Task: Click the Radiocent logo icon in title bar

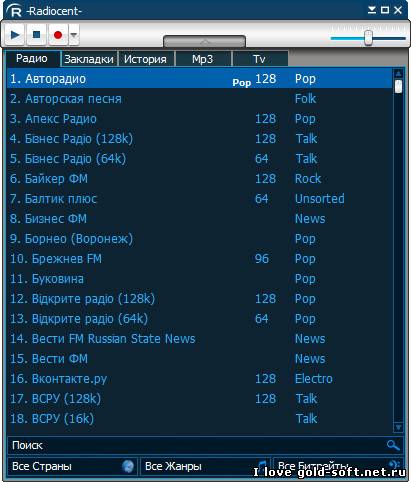Action: (x=14, y=11)
